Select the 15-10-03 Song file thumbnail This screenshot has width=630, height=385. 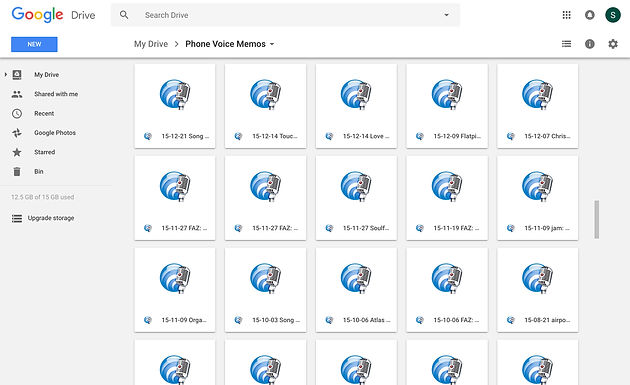click(265, 279)
